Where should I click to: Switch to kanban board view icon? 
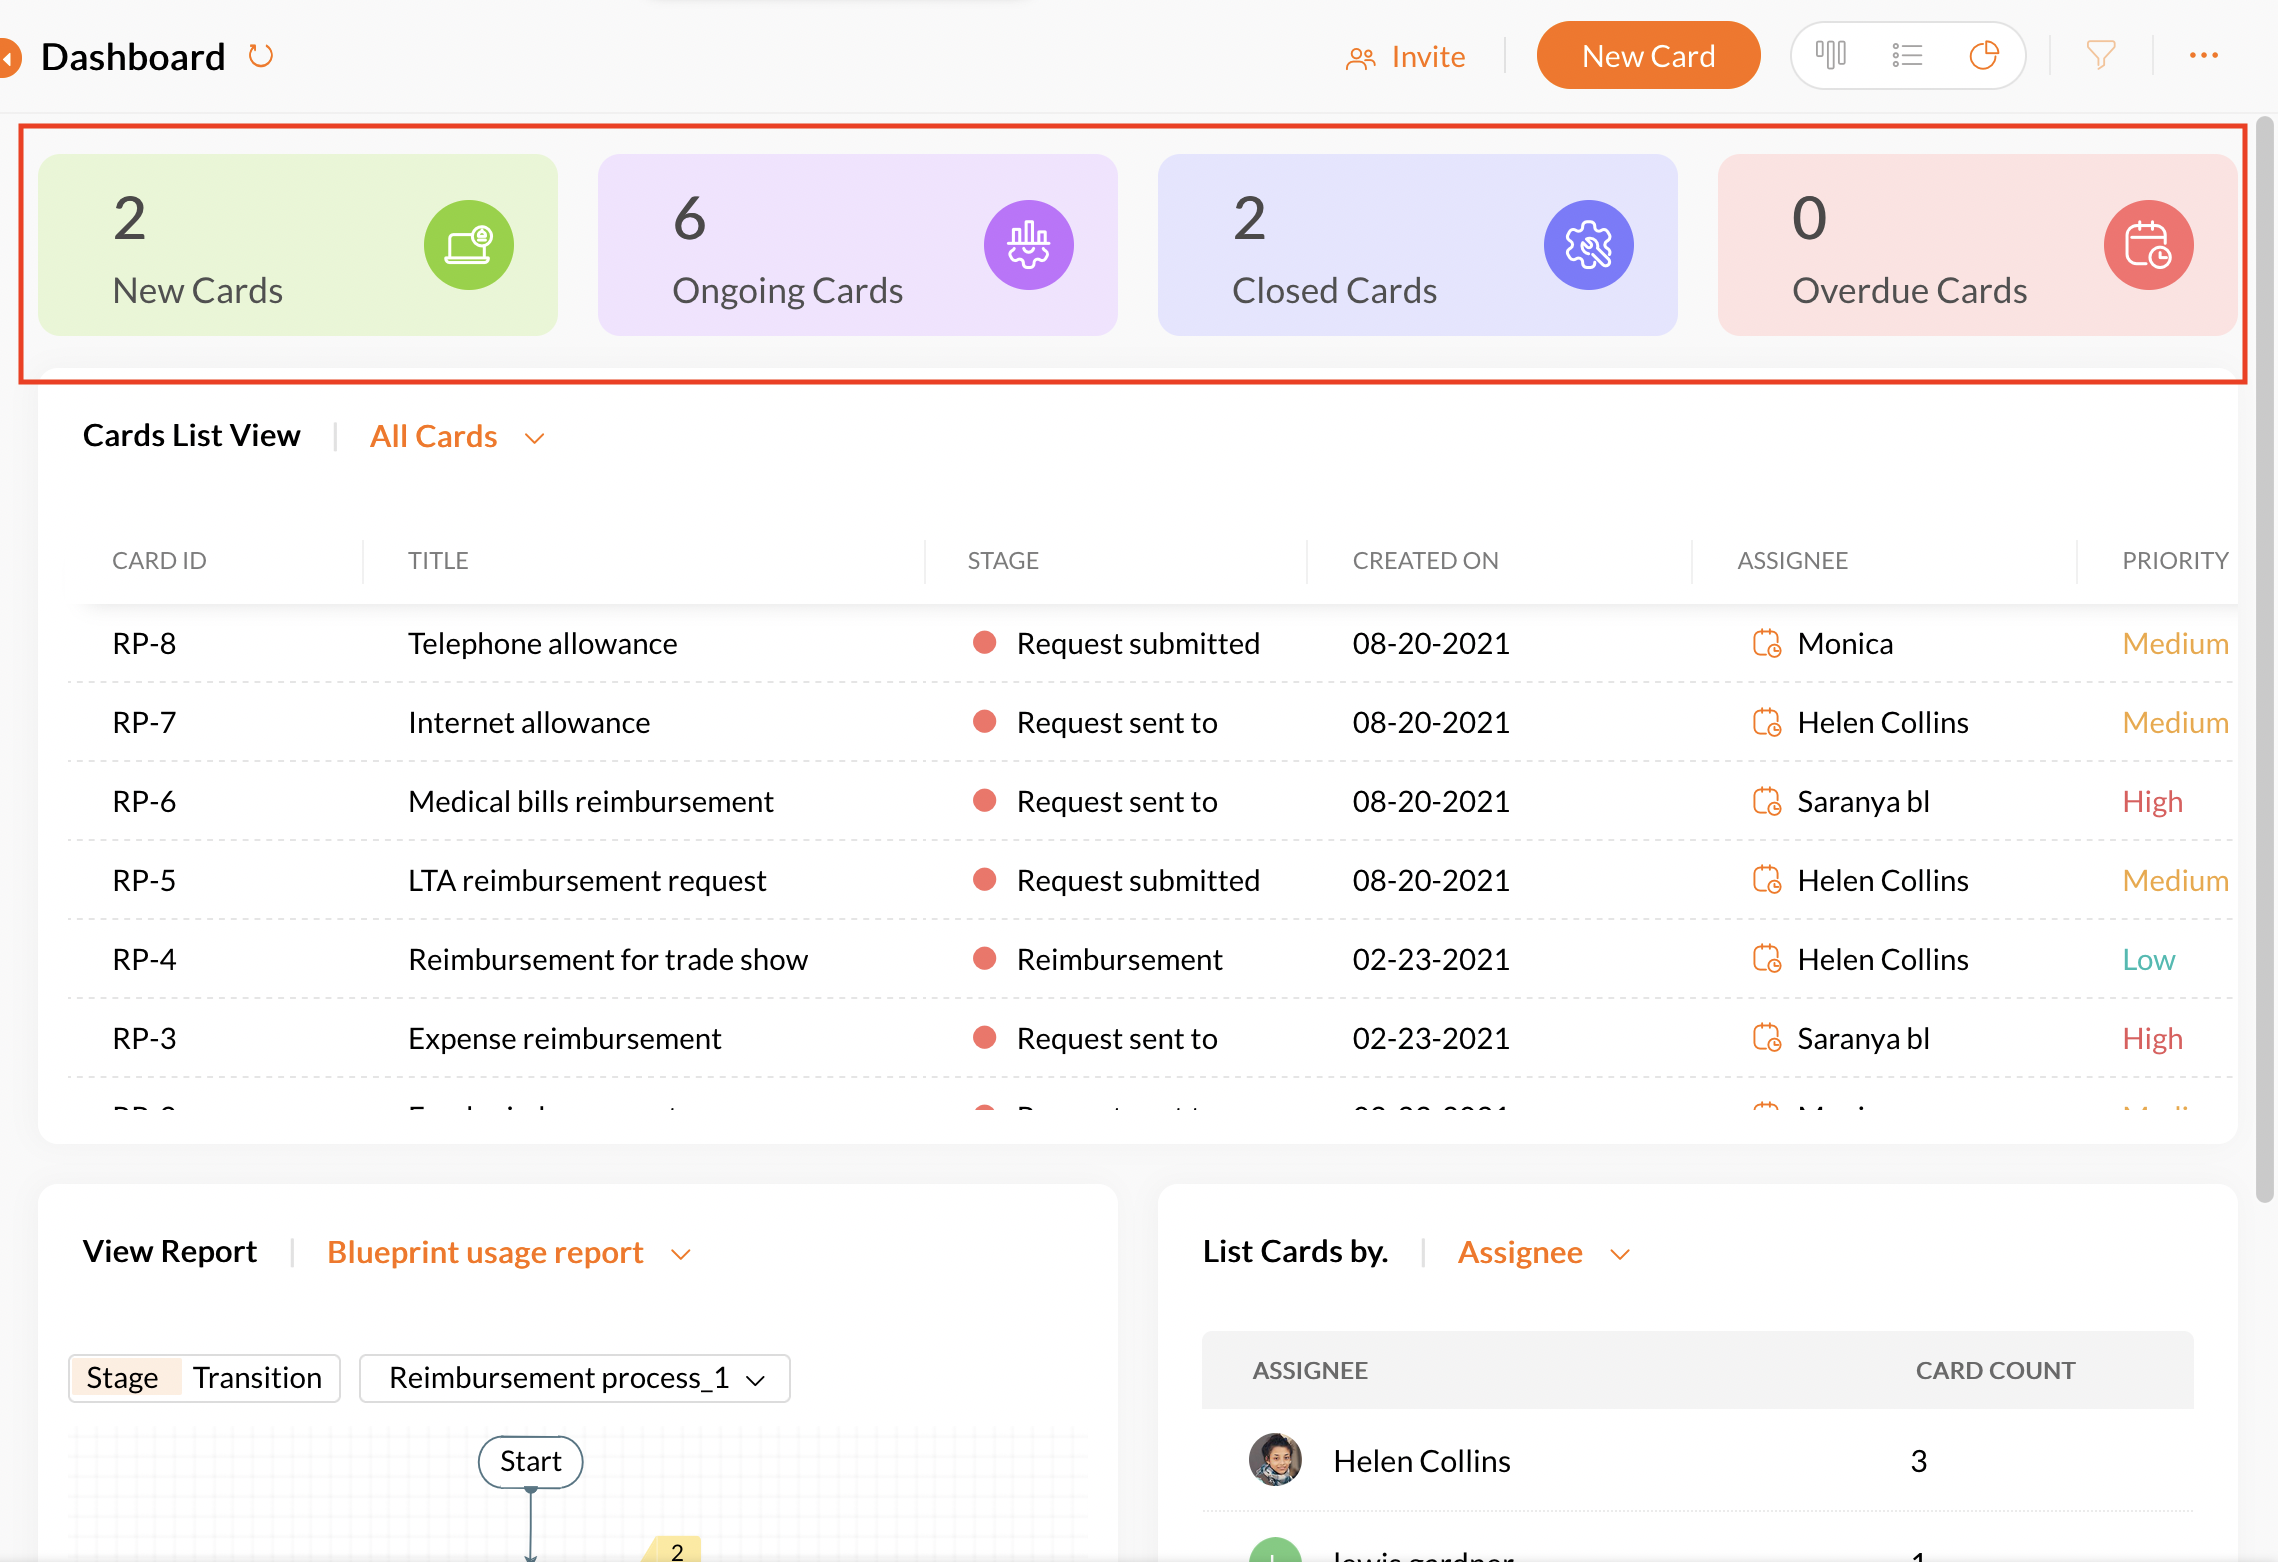pyautogui.click(x=1830, y=55)
